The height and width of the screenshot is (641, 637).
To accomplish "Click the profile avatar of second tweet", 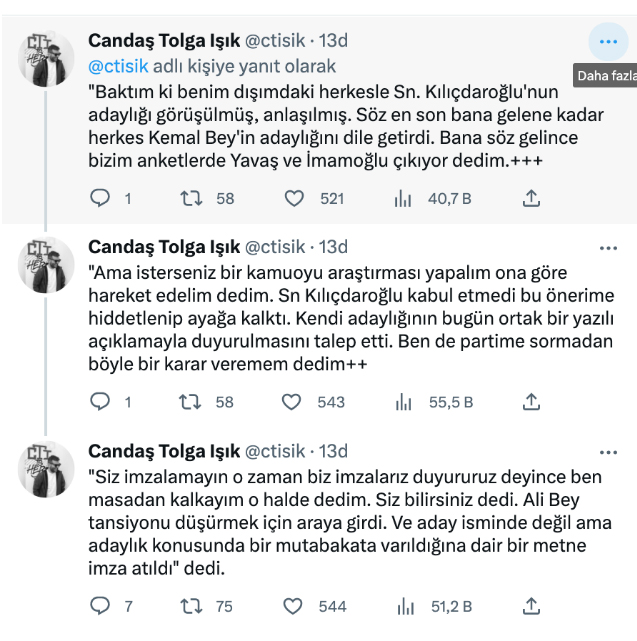I will pos(48,265).
